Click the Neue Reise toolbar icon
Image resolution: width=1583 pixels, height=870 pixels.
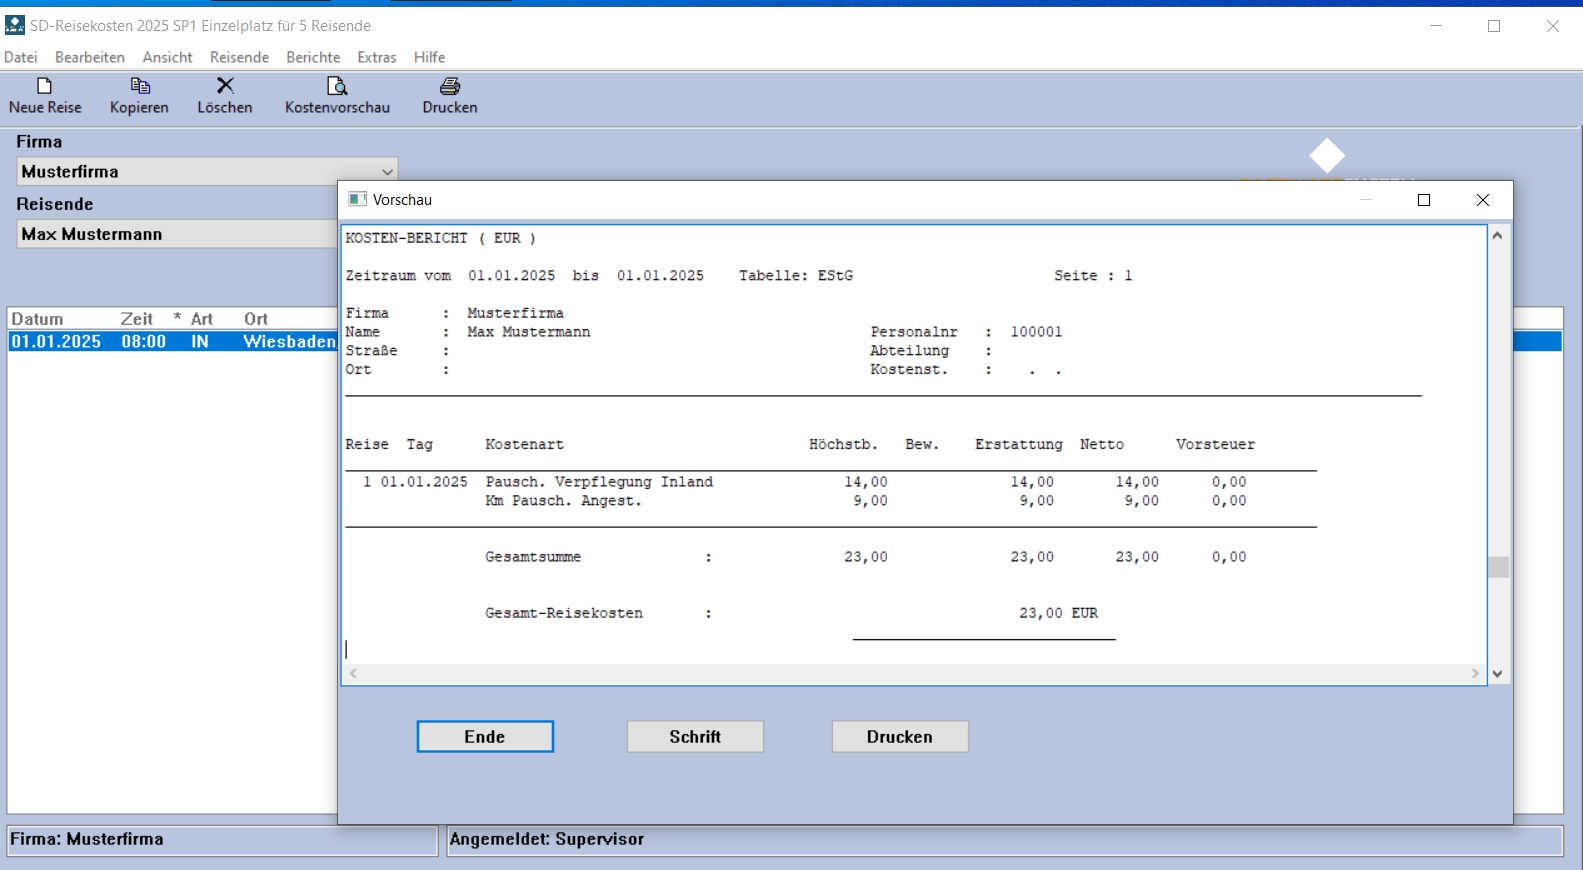(x=45, y=87)
